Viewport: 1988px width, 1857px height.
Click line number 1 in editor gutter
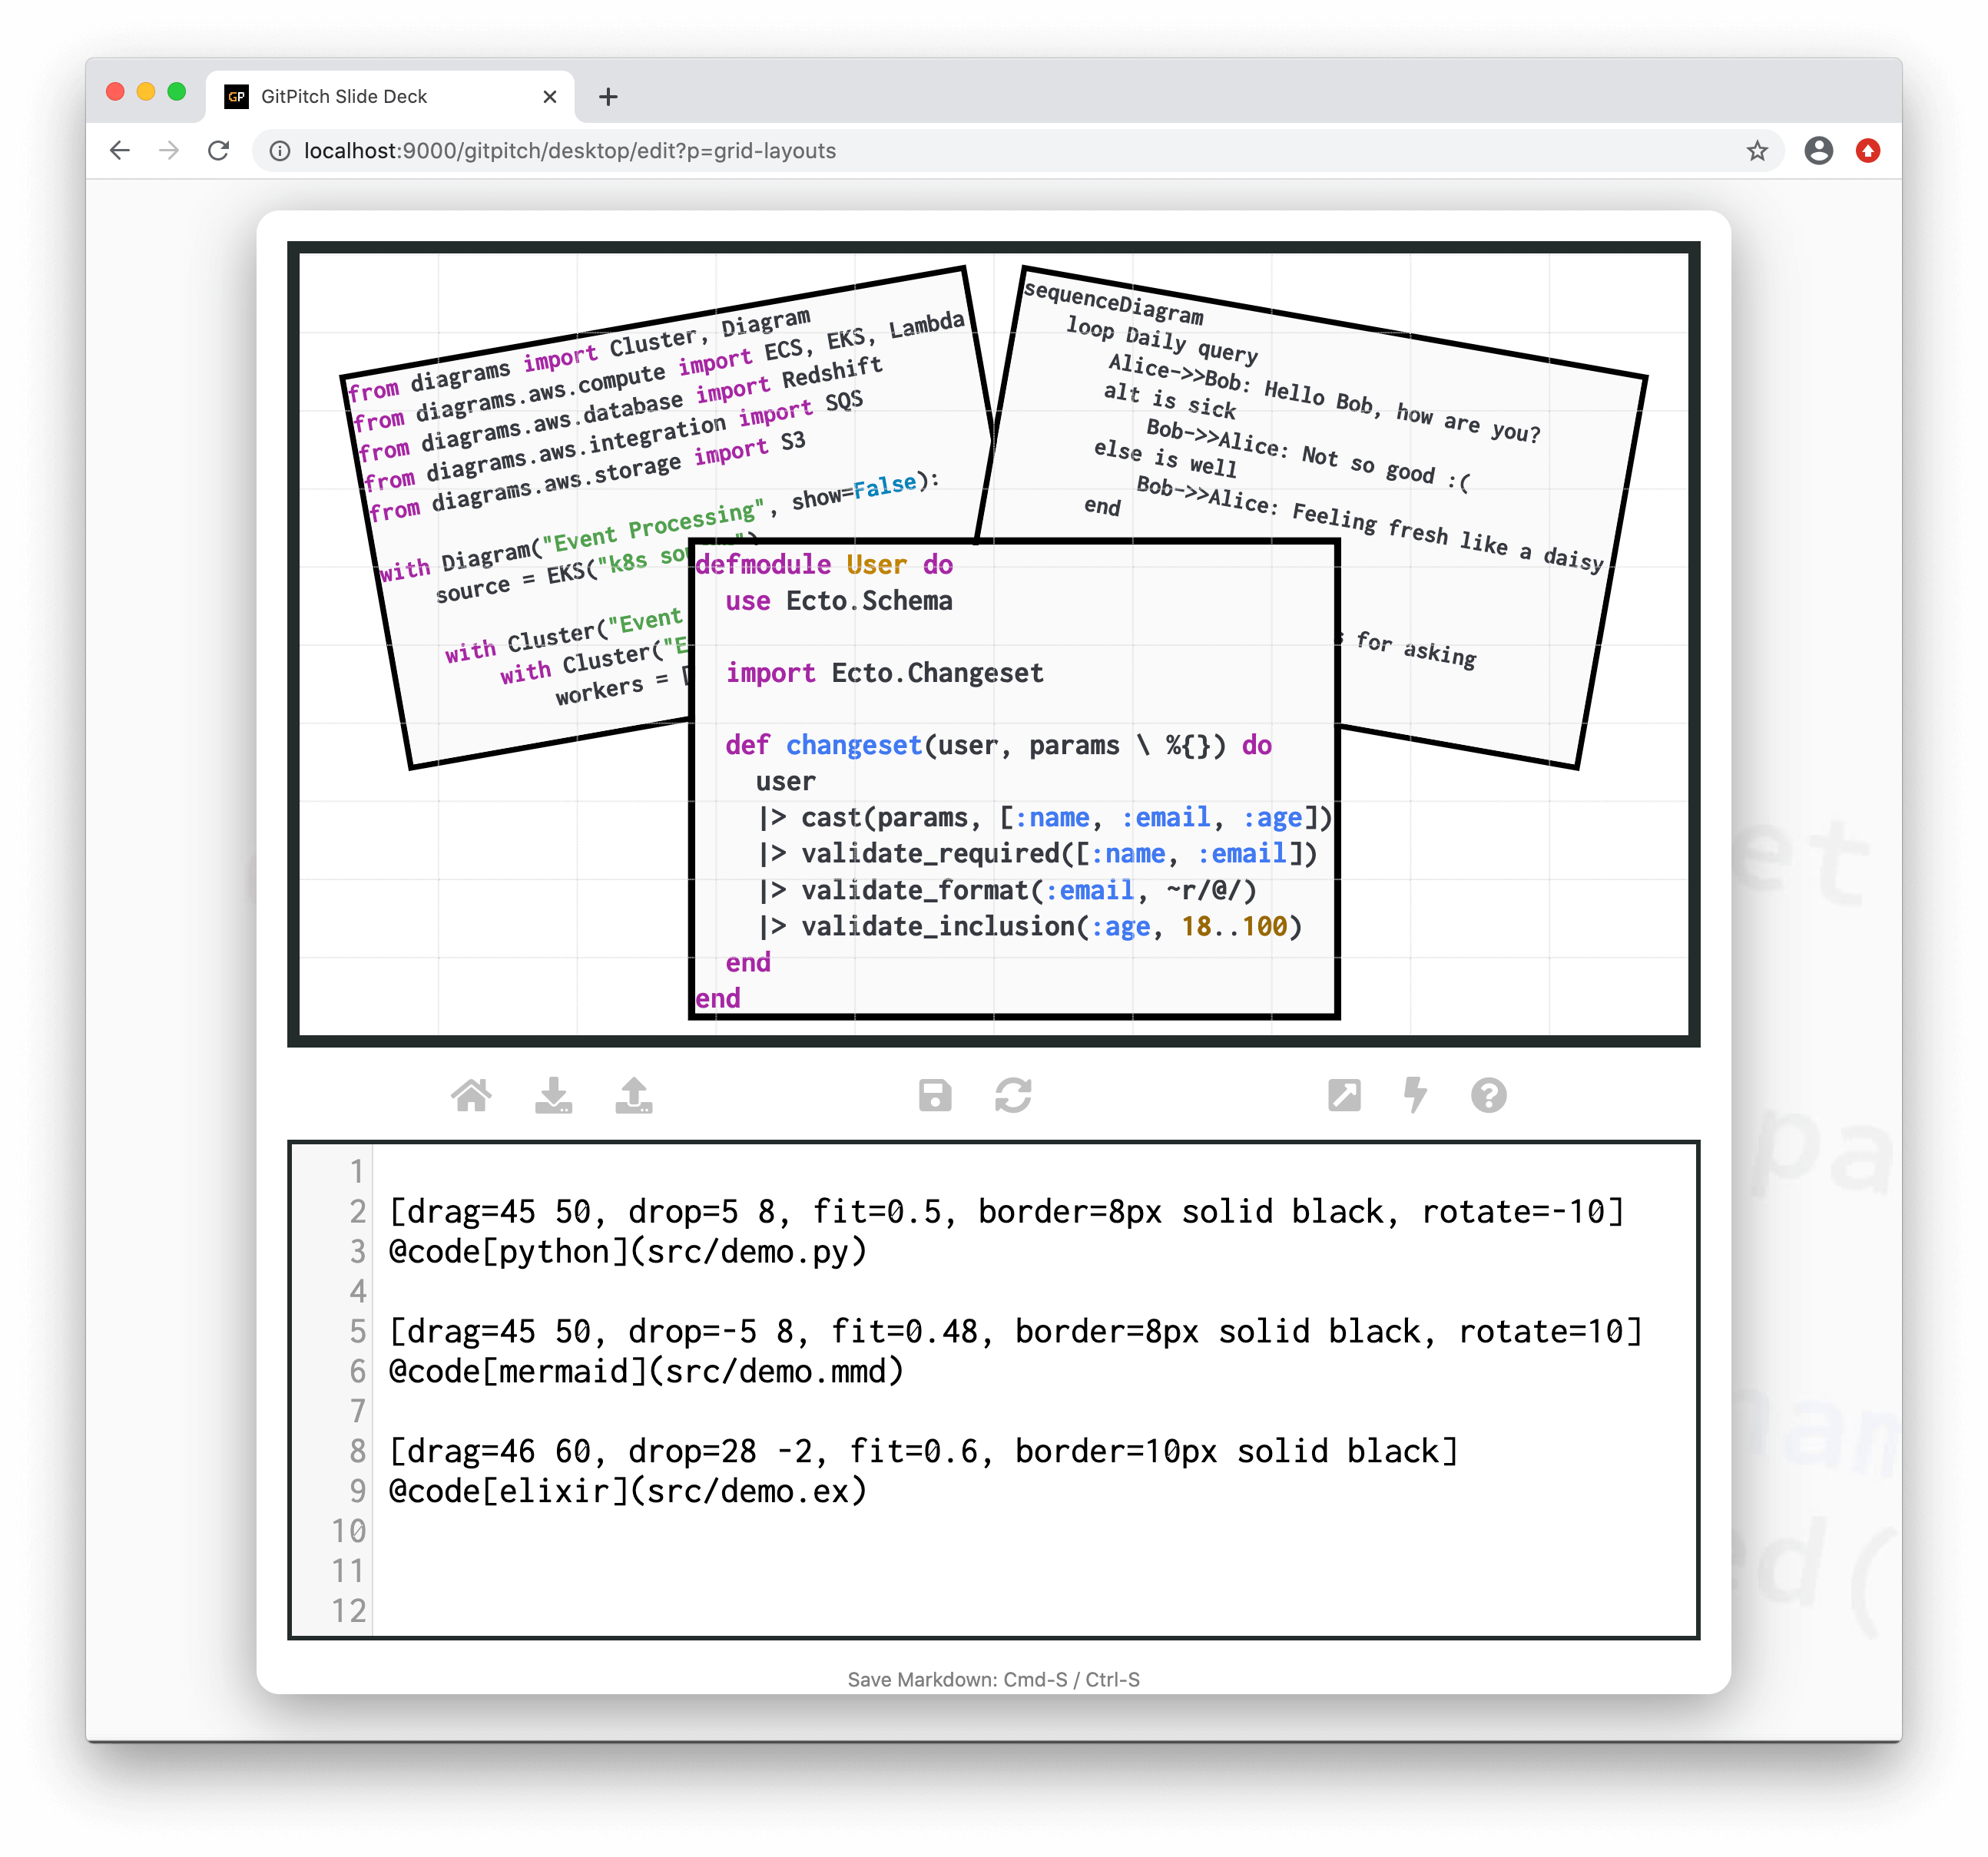click(x=357, y=1171)
